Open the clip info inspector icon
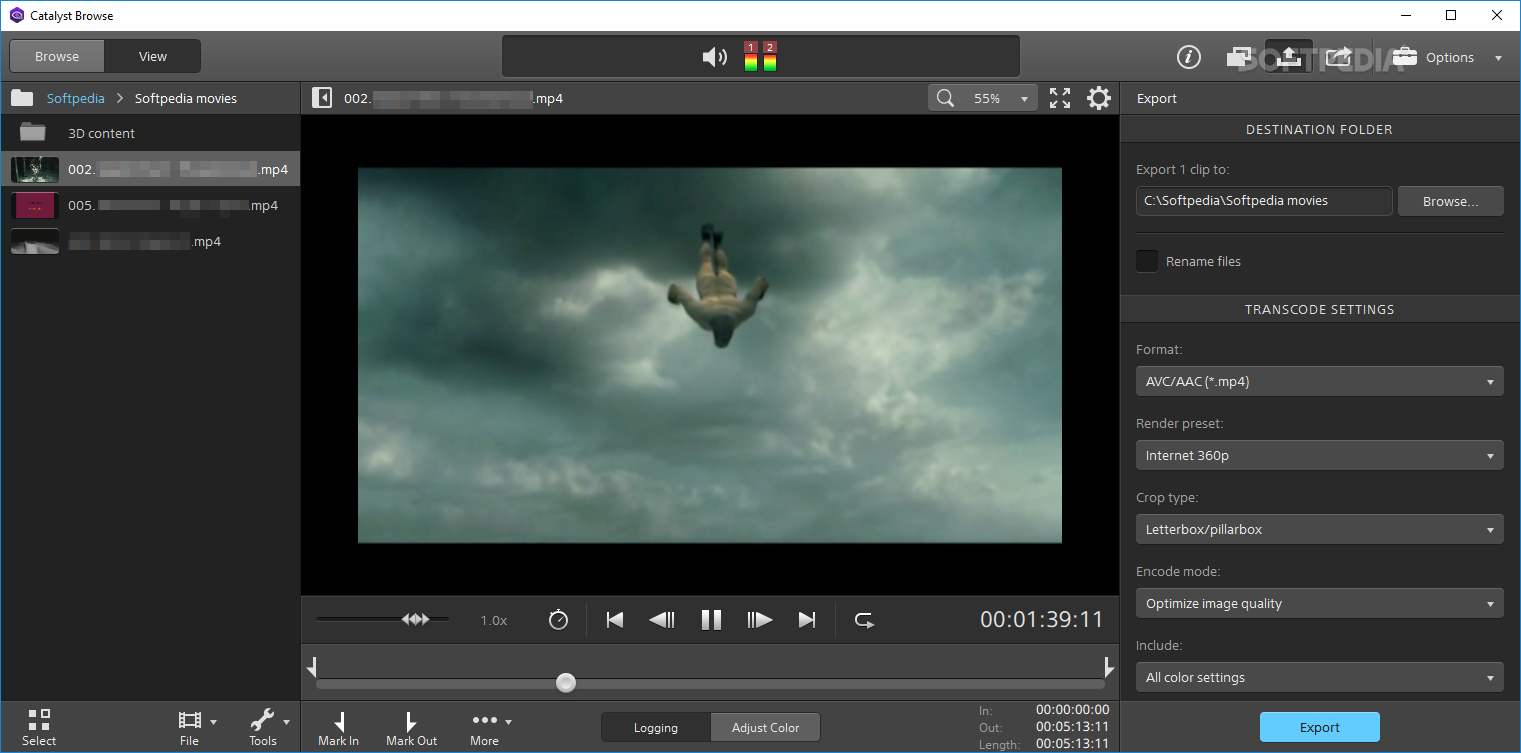 click(x=1188, y=57)
